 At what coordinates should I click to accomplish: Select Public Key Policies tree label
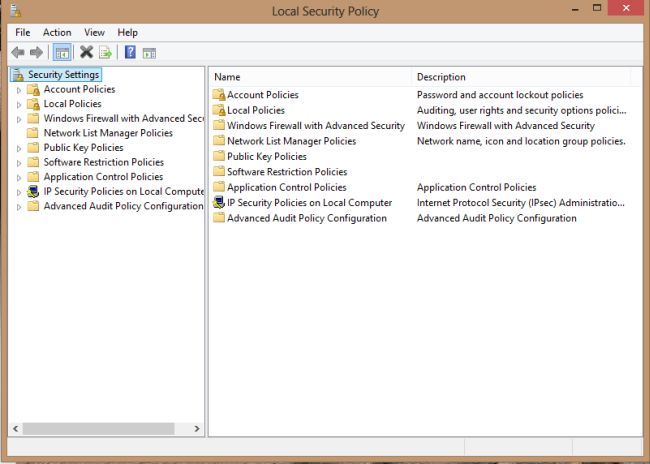84,148
